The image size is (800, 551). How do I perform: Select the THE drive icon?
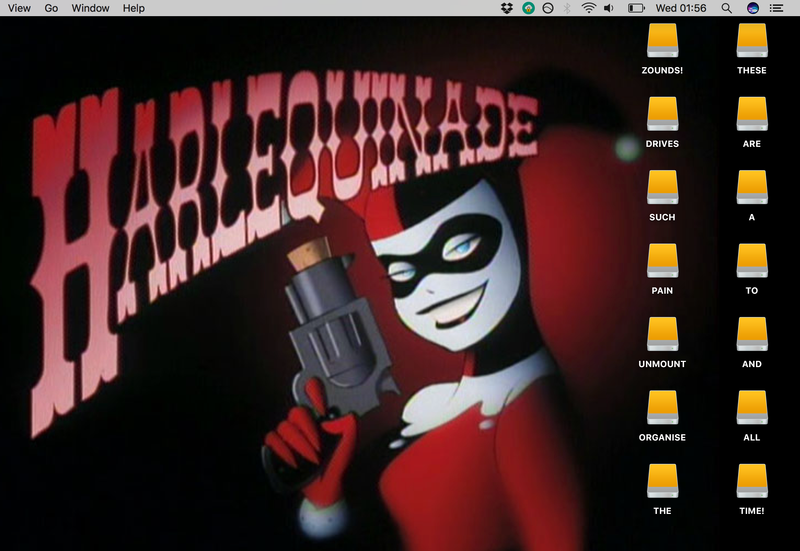pos(662,481)
